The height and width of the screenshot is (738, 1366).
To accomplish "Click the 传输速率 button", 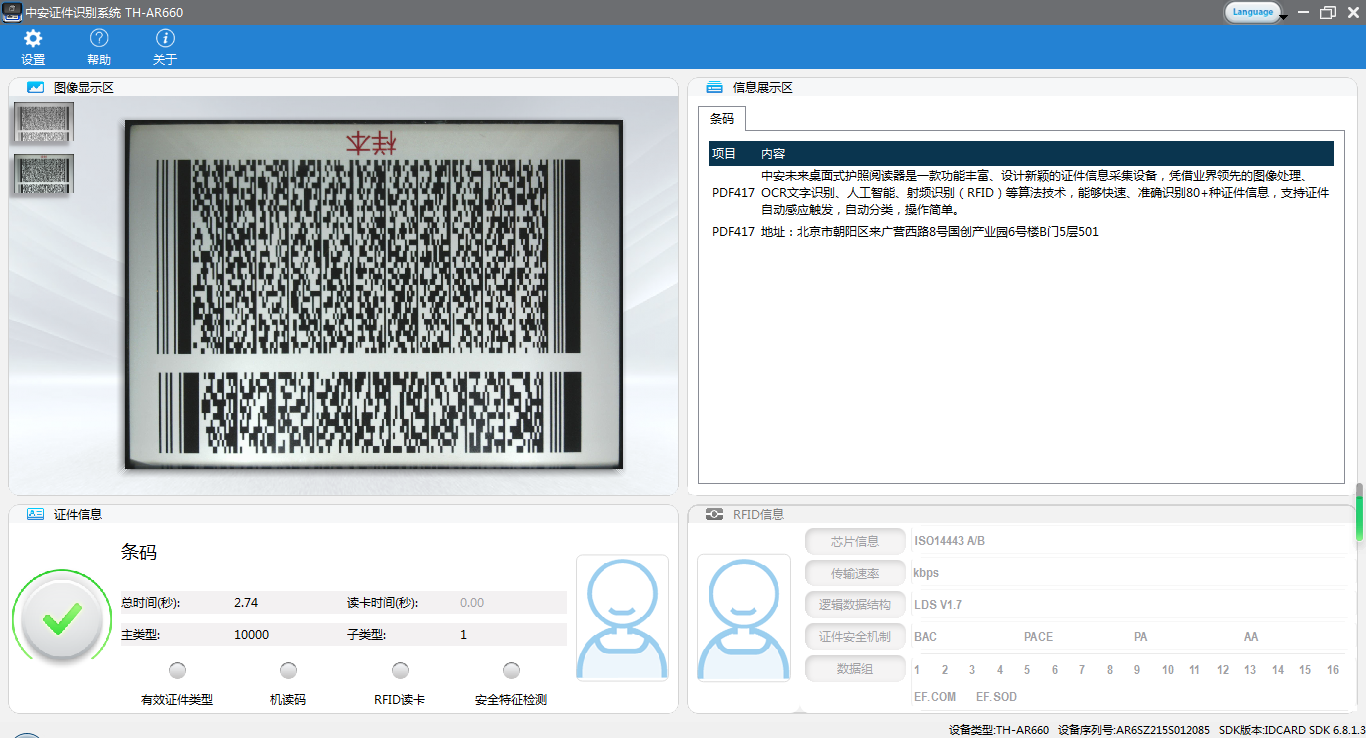I will coord(855,573).
